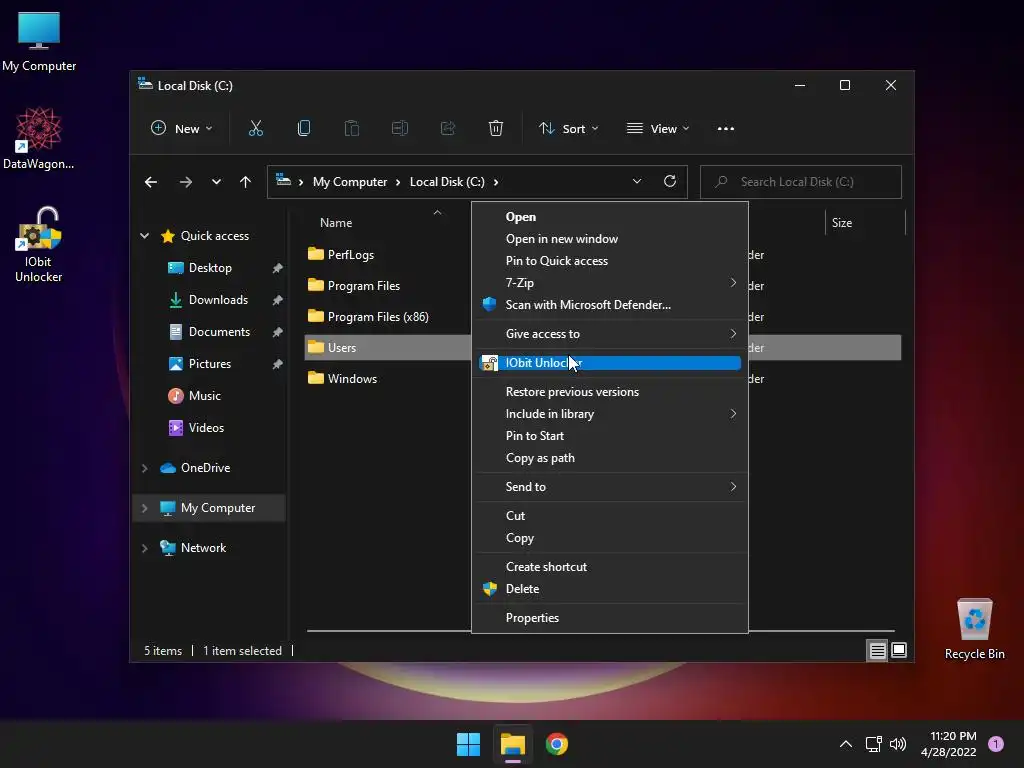Open notification badge in taskbar corner

tap(996, 744)
